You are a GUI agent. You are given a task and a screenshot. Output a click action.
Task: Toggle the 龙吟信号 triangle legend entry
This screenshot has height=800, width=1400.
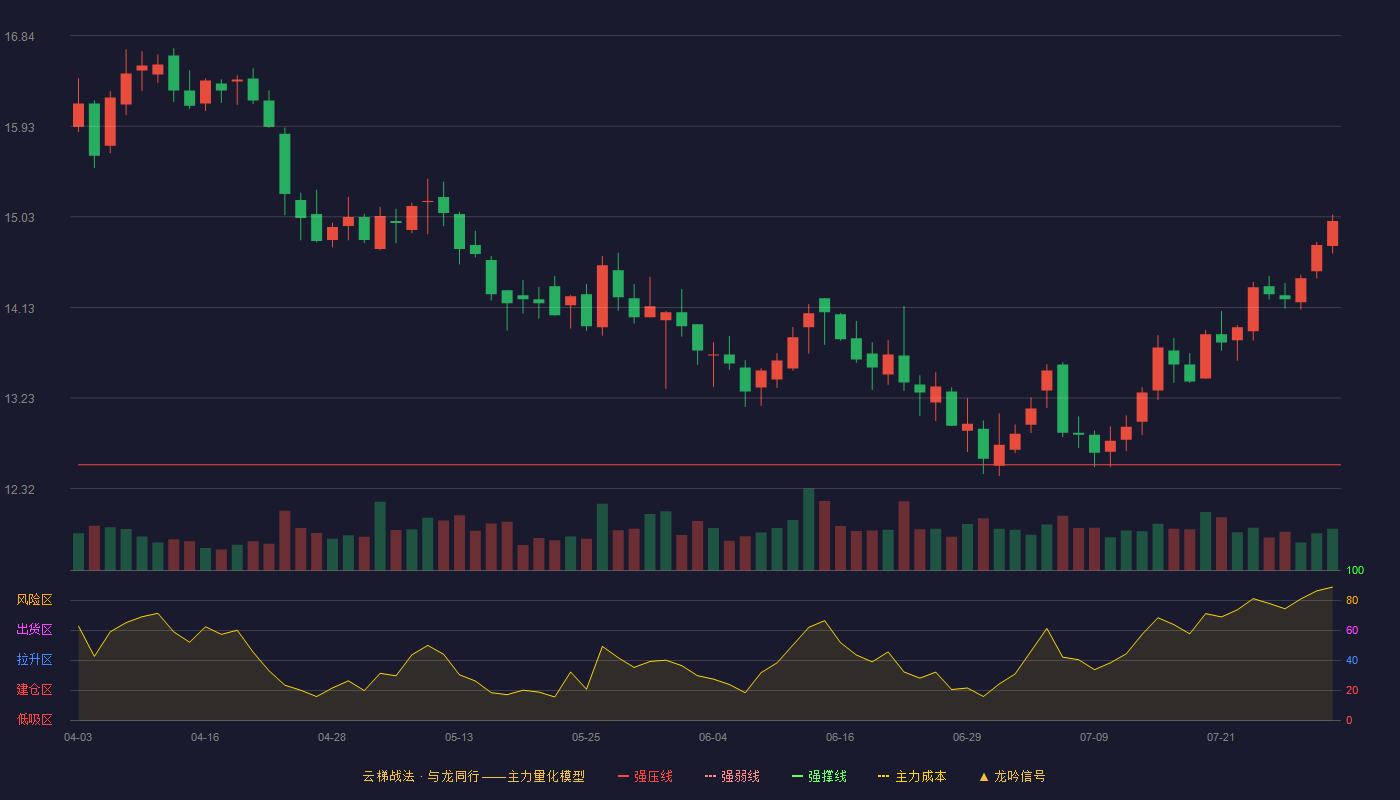pos(1012,776)
